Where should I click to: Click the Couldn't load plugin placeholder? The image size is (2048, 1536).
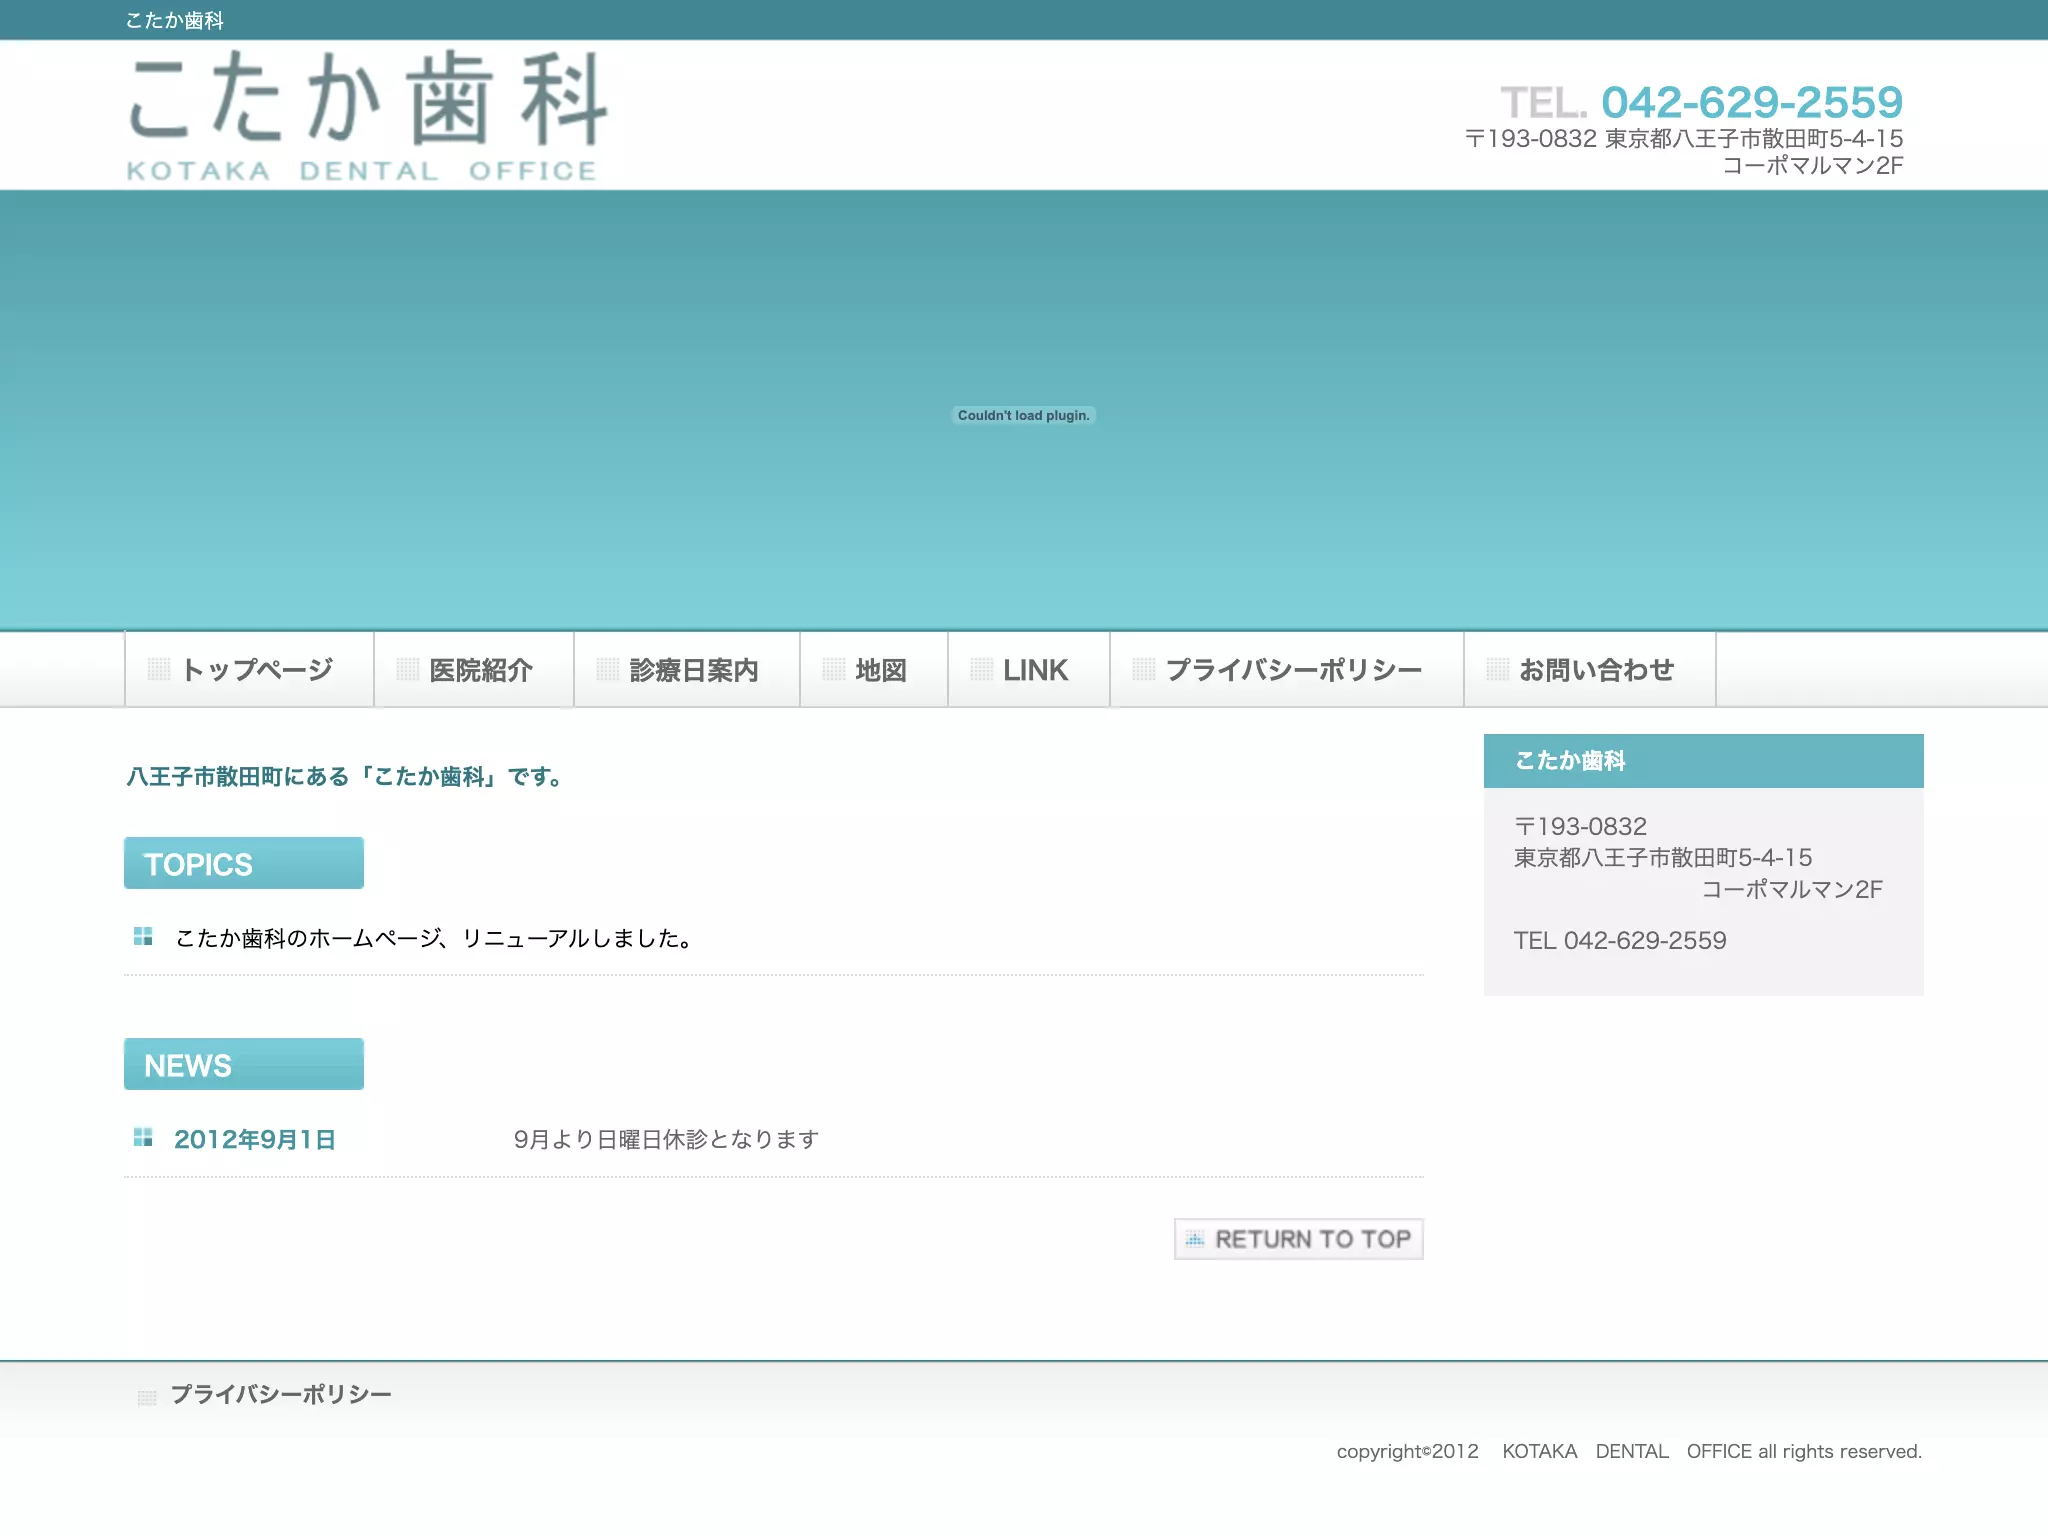click(x=1024, y=415)
